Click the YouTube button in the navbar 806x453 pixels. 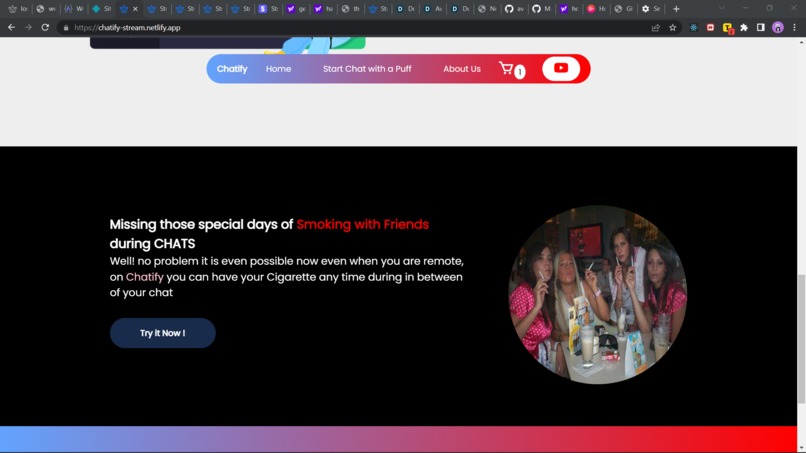(561, 68)
